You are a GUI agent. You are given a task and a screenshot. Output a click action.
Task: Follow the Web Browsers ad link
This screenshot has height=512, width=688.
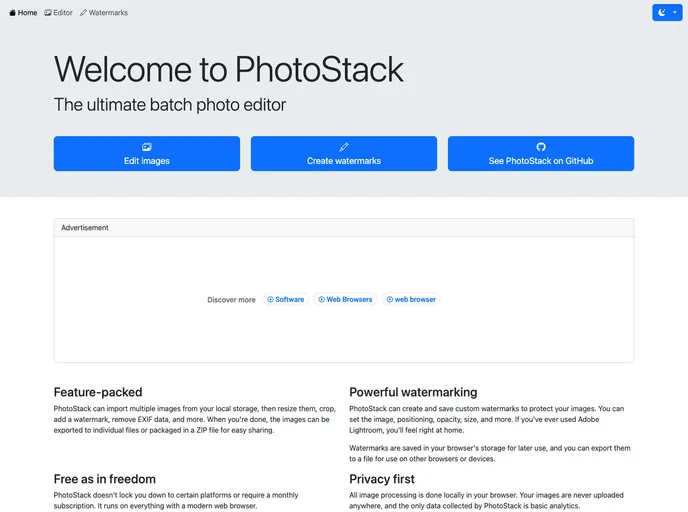(345, 299)
